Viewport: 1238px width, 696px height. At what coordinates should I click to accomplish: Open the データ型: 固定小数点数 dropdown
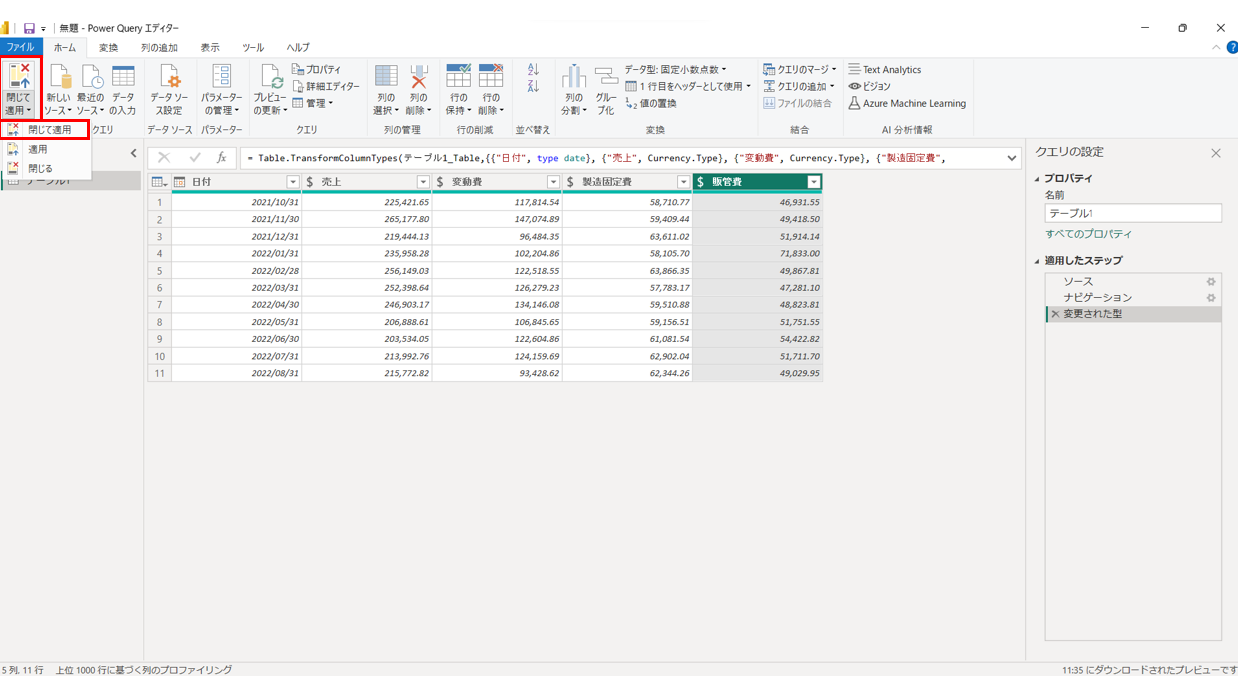pos(675,70)
